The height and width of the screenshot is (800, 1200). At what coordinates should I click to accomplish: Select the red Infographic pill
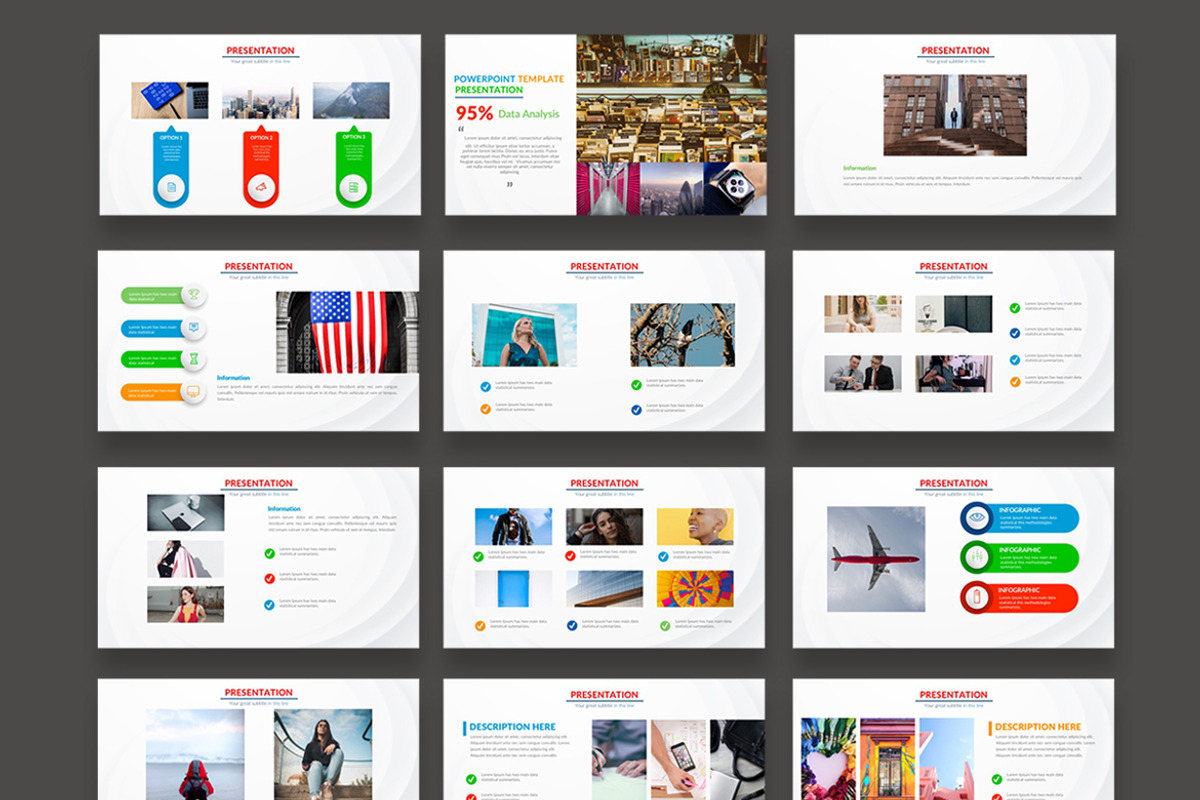click(1020, 598)
